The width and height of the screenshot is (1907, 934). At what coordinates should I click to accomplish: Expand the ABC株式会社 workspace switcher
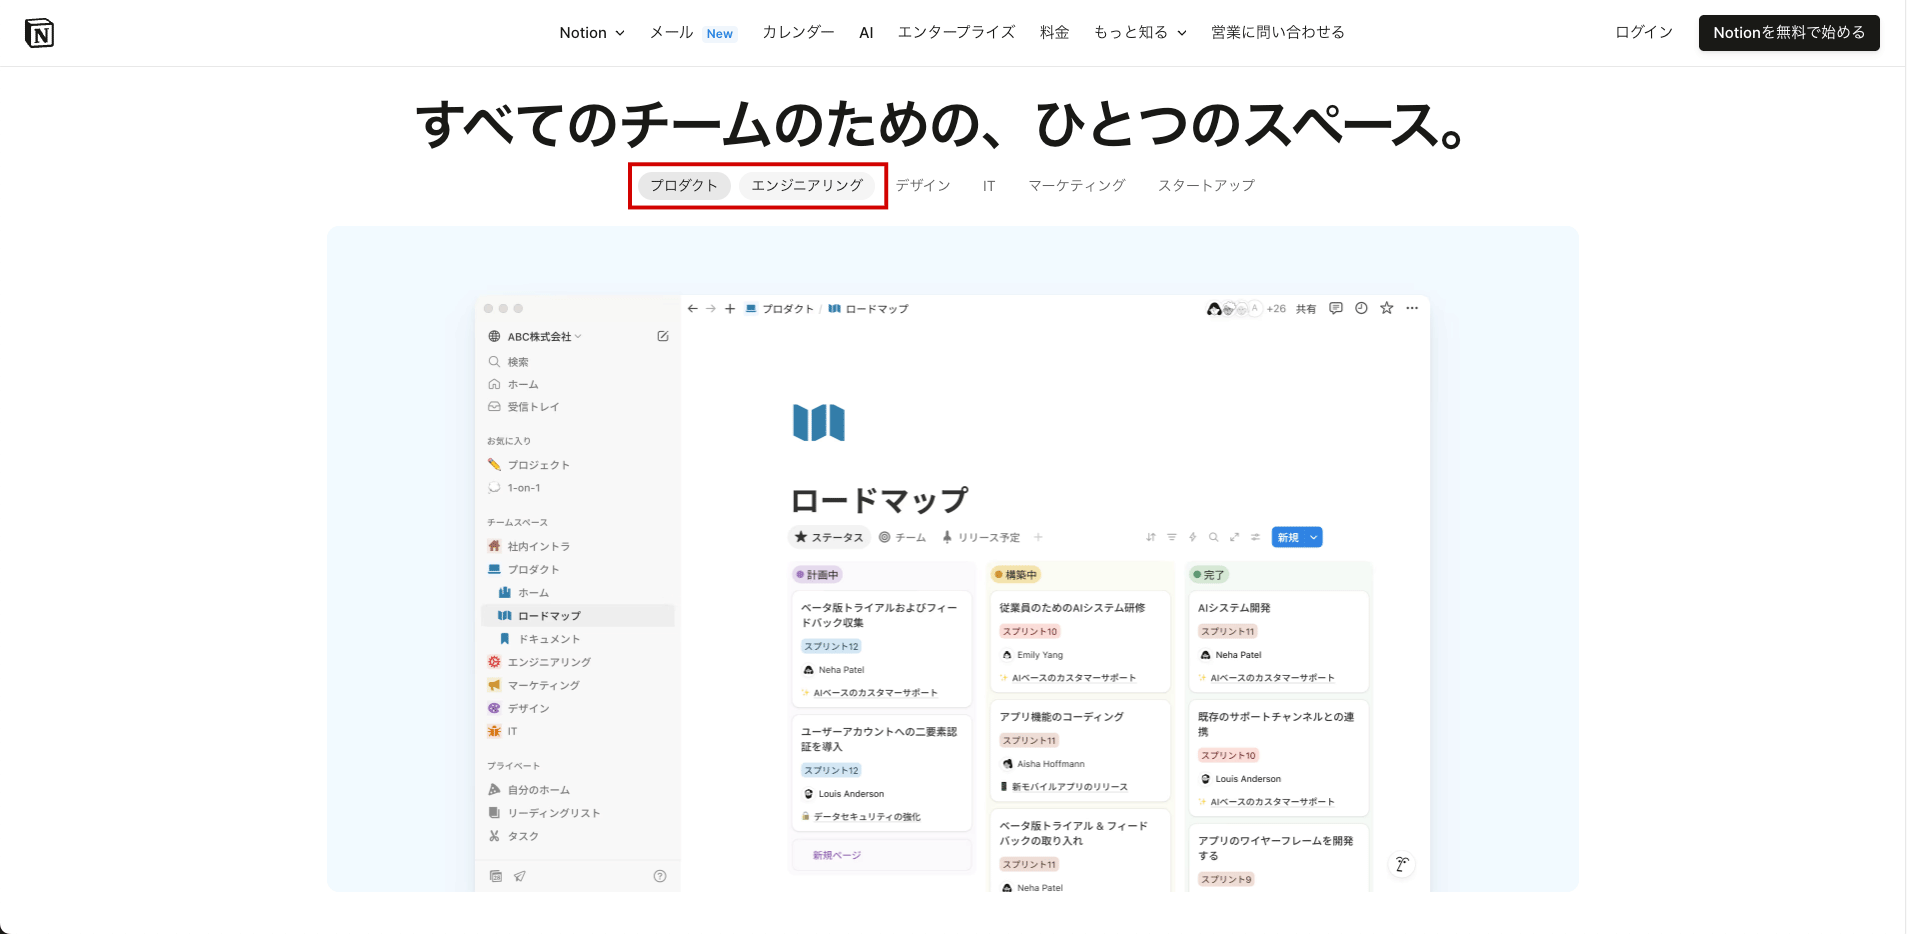[x=535, y=337]
